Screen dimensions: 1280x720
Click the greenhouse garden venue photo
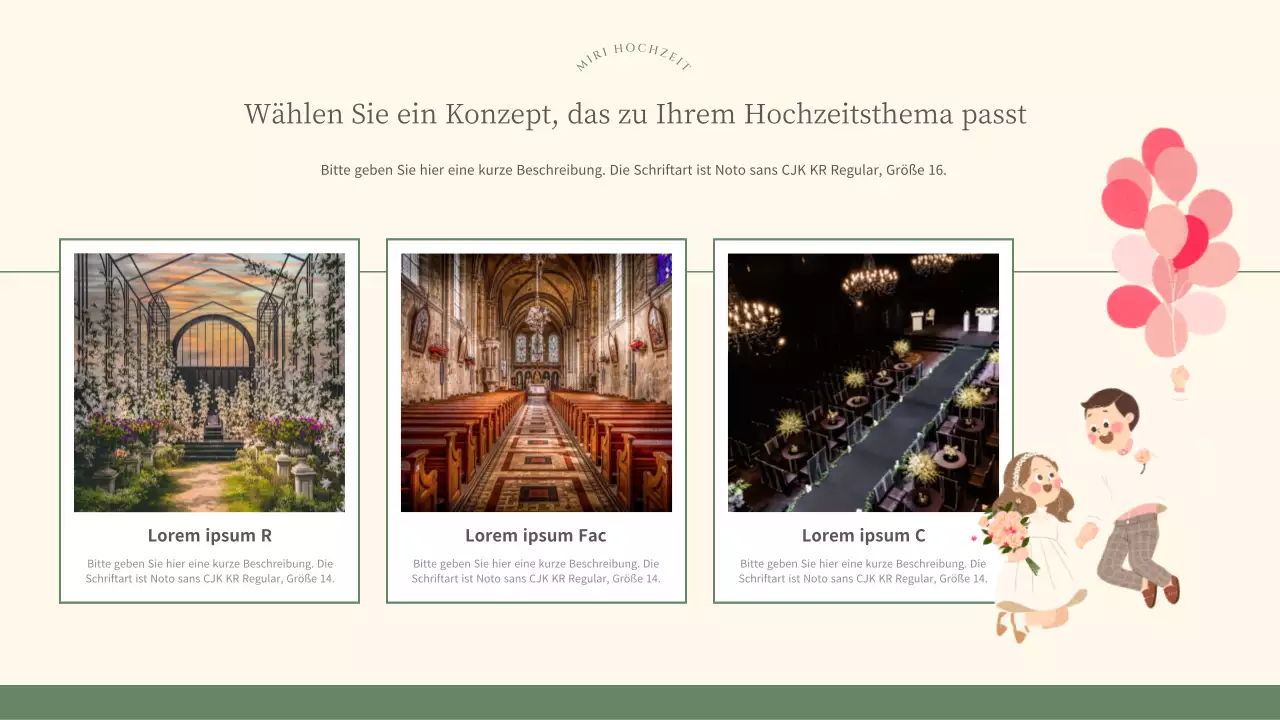(209, 382)
